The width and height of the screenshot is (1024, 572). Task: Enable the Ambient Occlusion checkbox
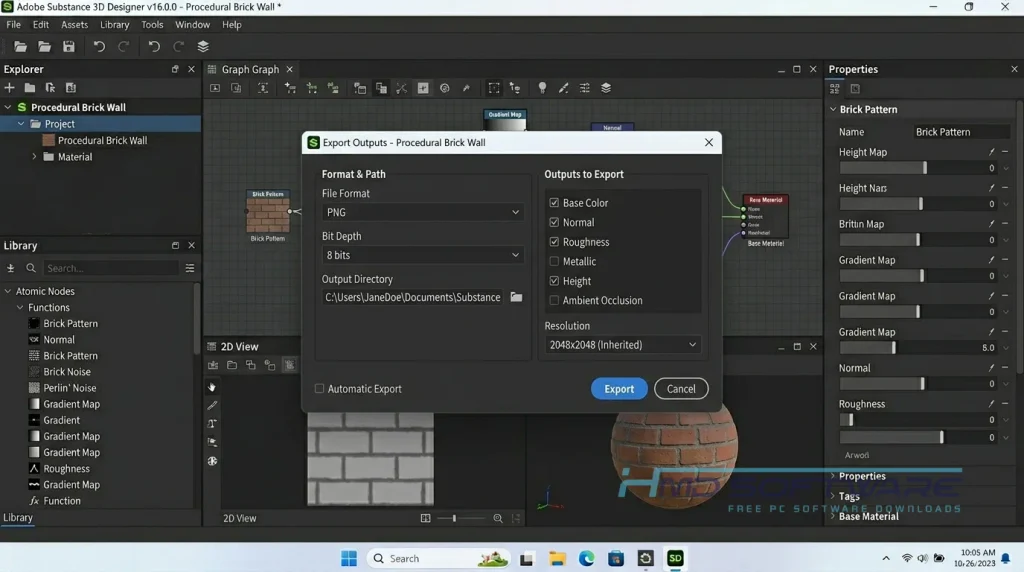point(554,300)
